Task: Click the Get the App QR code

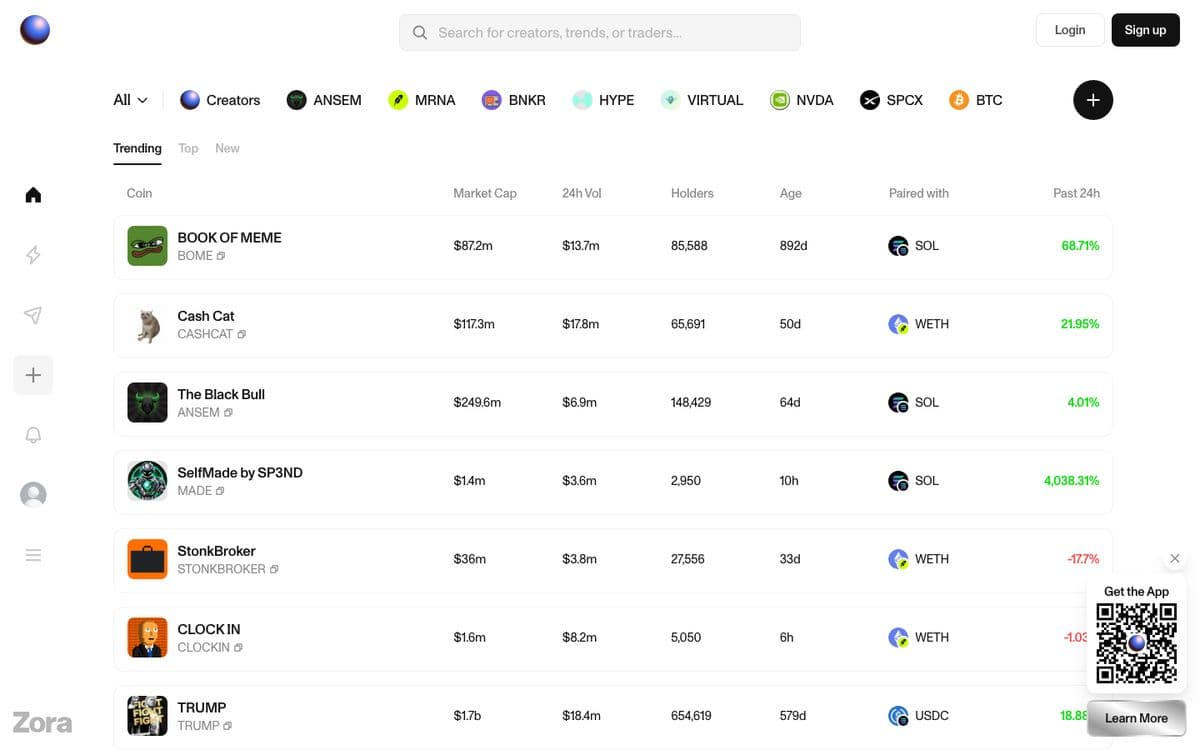Action: click(1136, 643)
